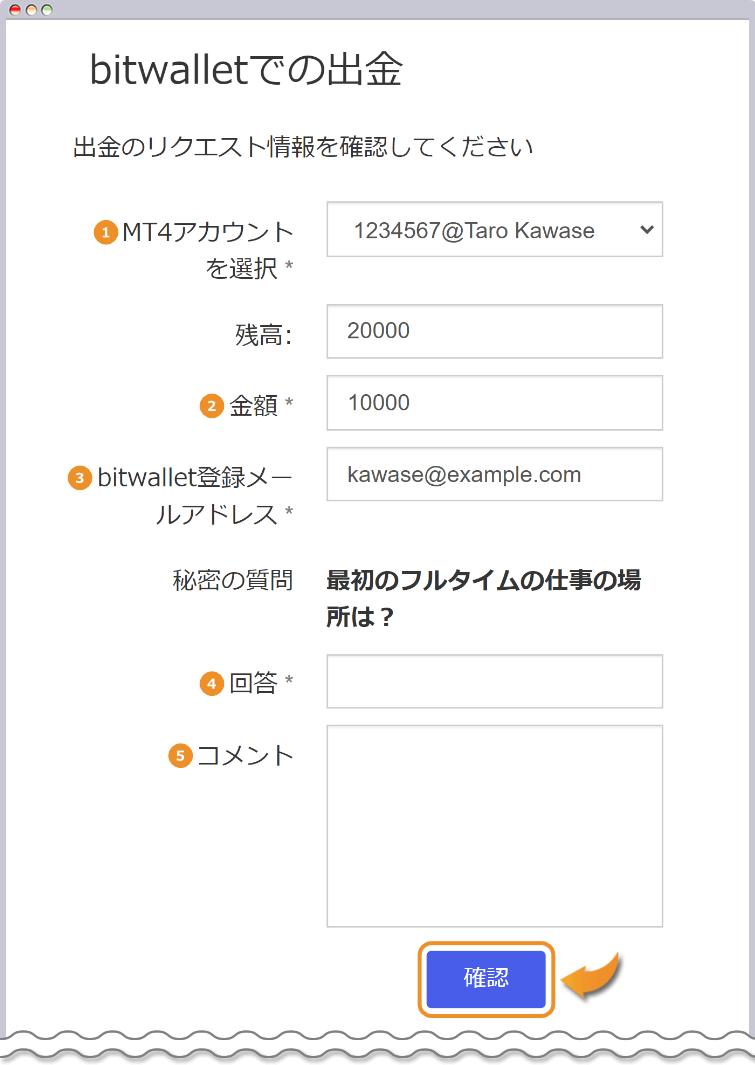Click the '秘密の質問' label
The width and height of the screenshot is (755, 1065).
tap(232, 580)
